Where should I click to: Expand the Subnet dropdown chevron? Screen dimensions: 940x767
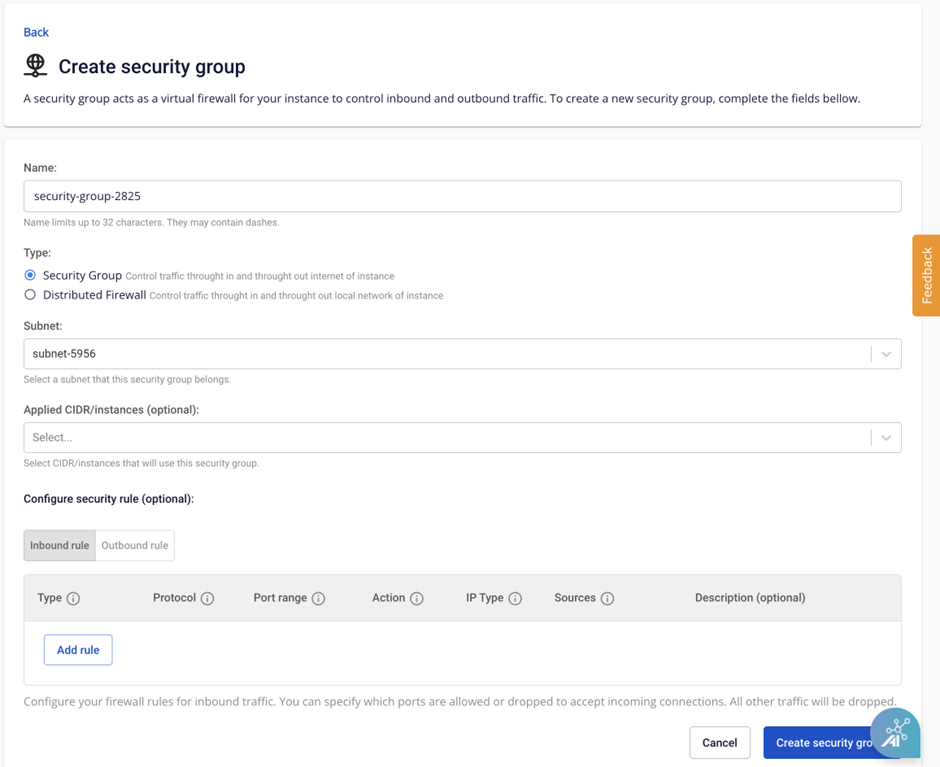coord(885,354)
